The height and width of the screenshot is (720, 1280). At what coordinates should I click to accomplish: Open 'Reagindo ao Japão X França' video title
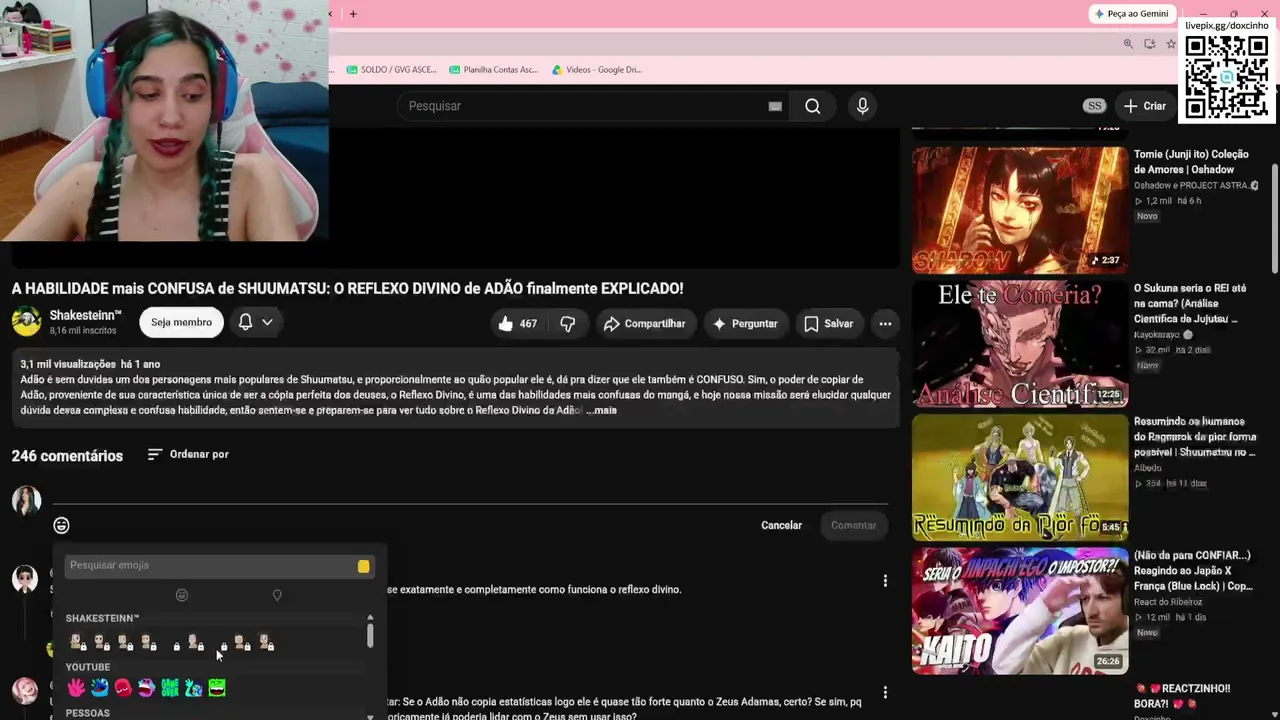[1193, 571]
